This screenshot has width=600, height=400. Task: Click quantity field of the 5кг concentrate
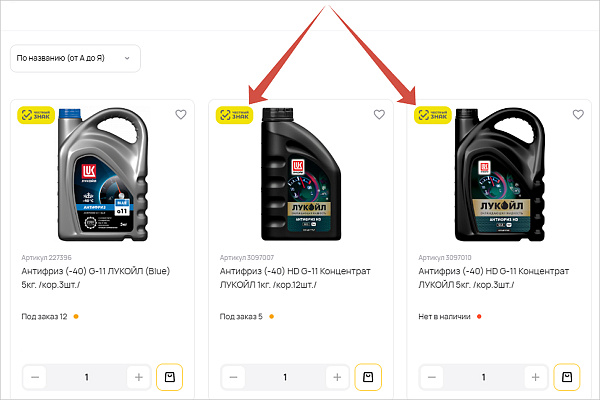click(483, 378)
